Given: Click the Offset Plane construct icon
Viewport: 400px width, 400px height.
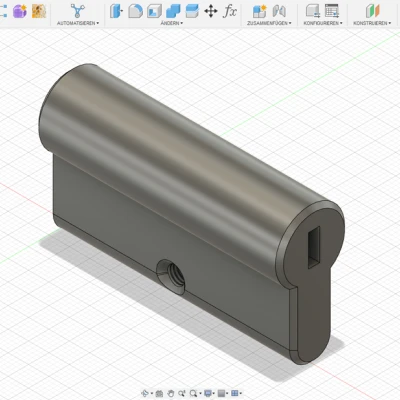Looking at the screenshot, I should tap(372, 11).
